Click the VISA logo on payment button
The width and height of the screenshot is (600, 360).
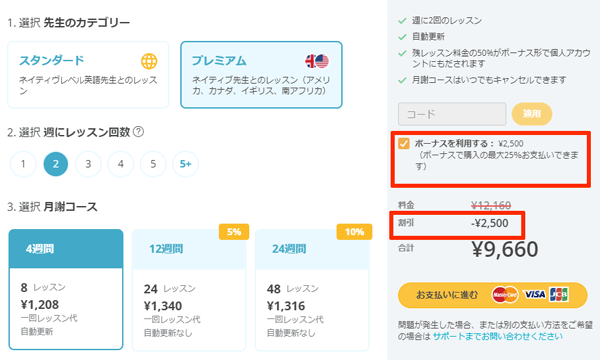[x=534, y=294]
